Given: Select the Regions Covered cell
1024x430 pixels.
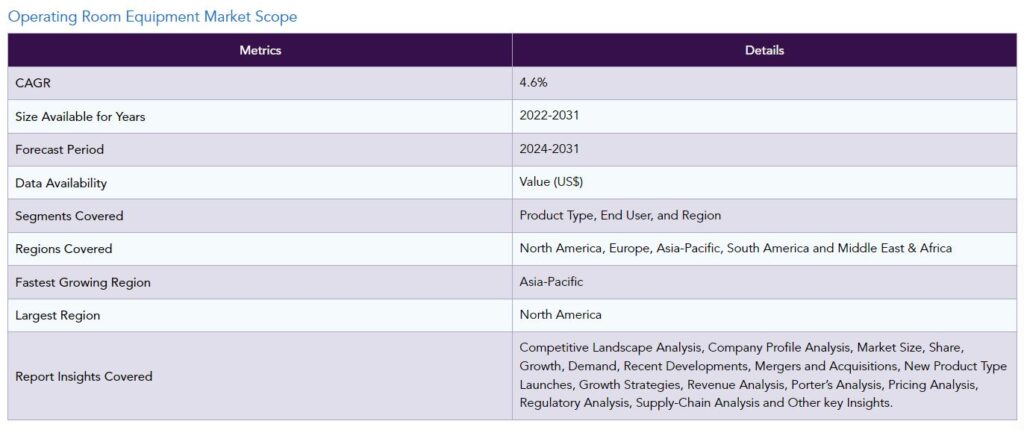Looking at the screenshot, I should 260,249.
